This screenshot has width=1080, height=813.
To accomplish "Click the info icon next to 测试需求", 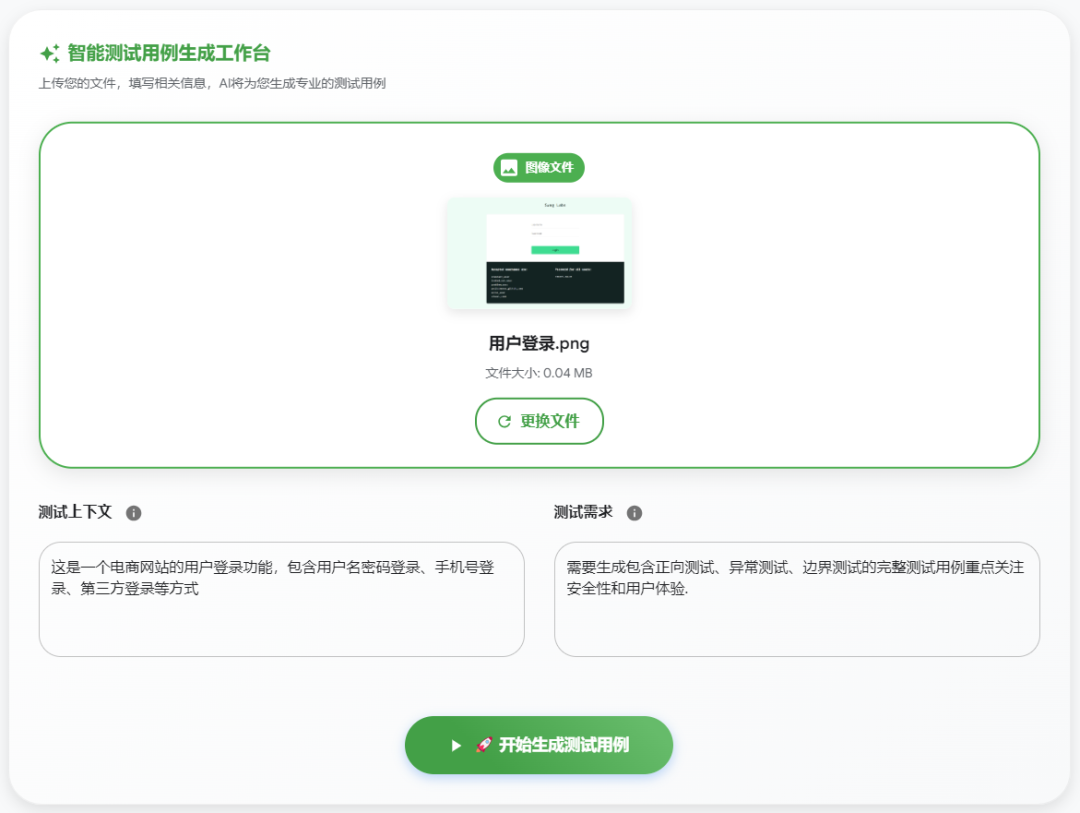I will point(634,513).
